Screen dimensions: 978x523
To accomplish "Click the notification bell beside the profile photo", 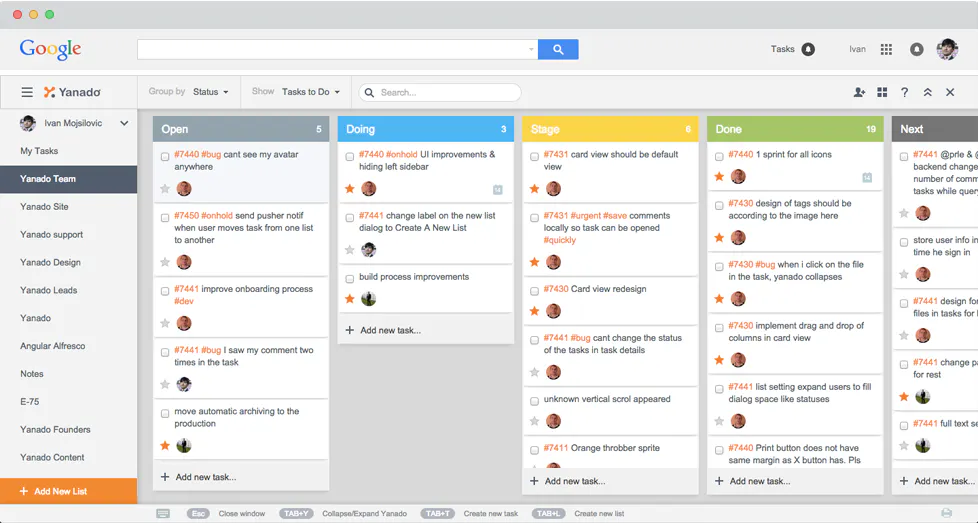I will point(916,49).
